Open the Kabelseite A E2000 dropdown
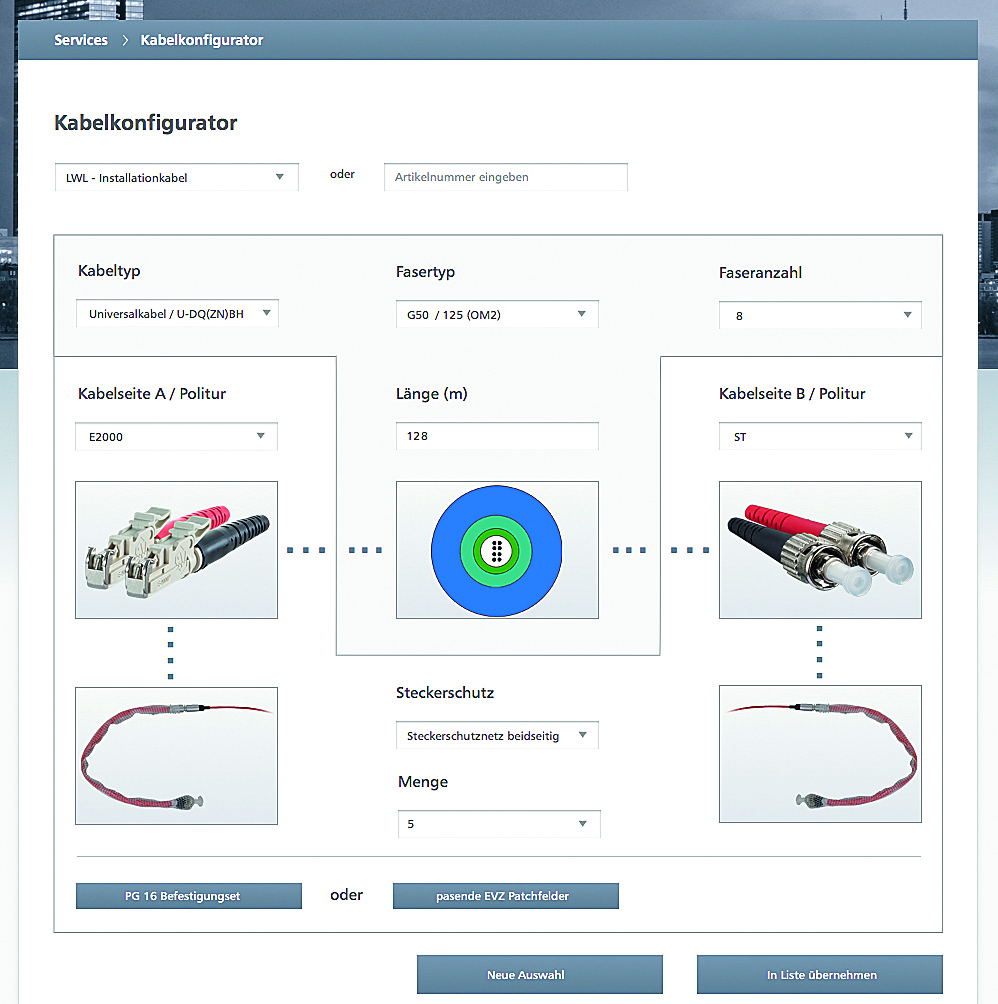This screenshot has width=998, height=1004. 177,437
